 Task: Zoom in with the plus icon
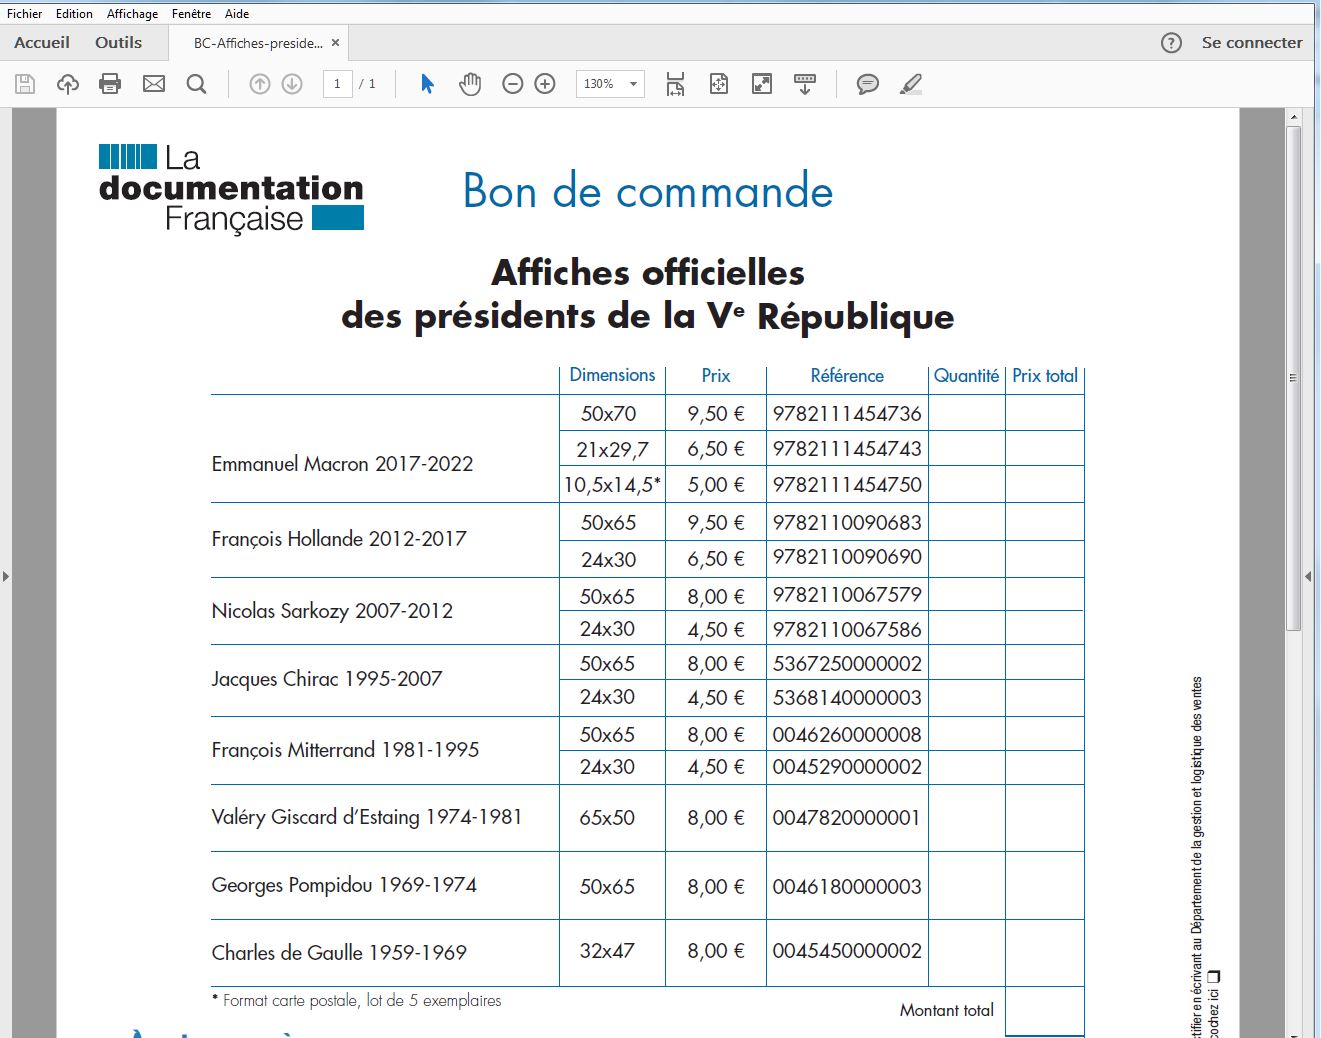point(545,84)
